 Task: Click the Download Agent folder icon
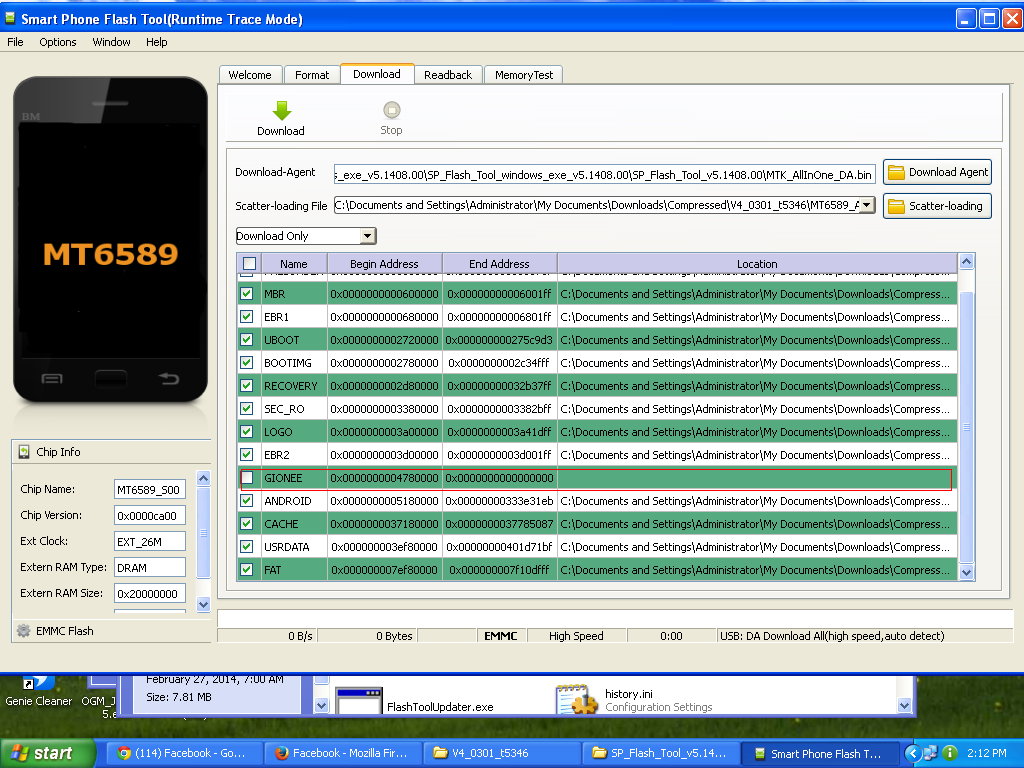pos(895,172)
